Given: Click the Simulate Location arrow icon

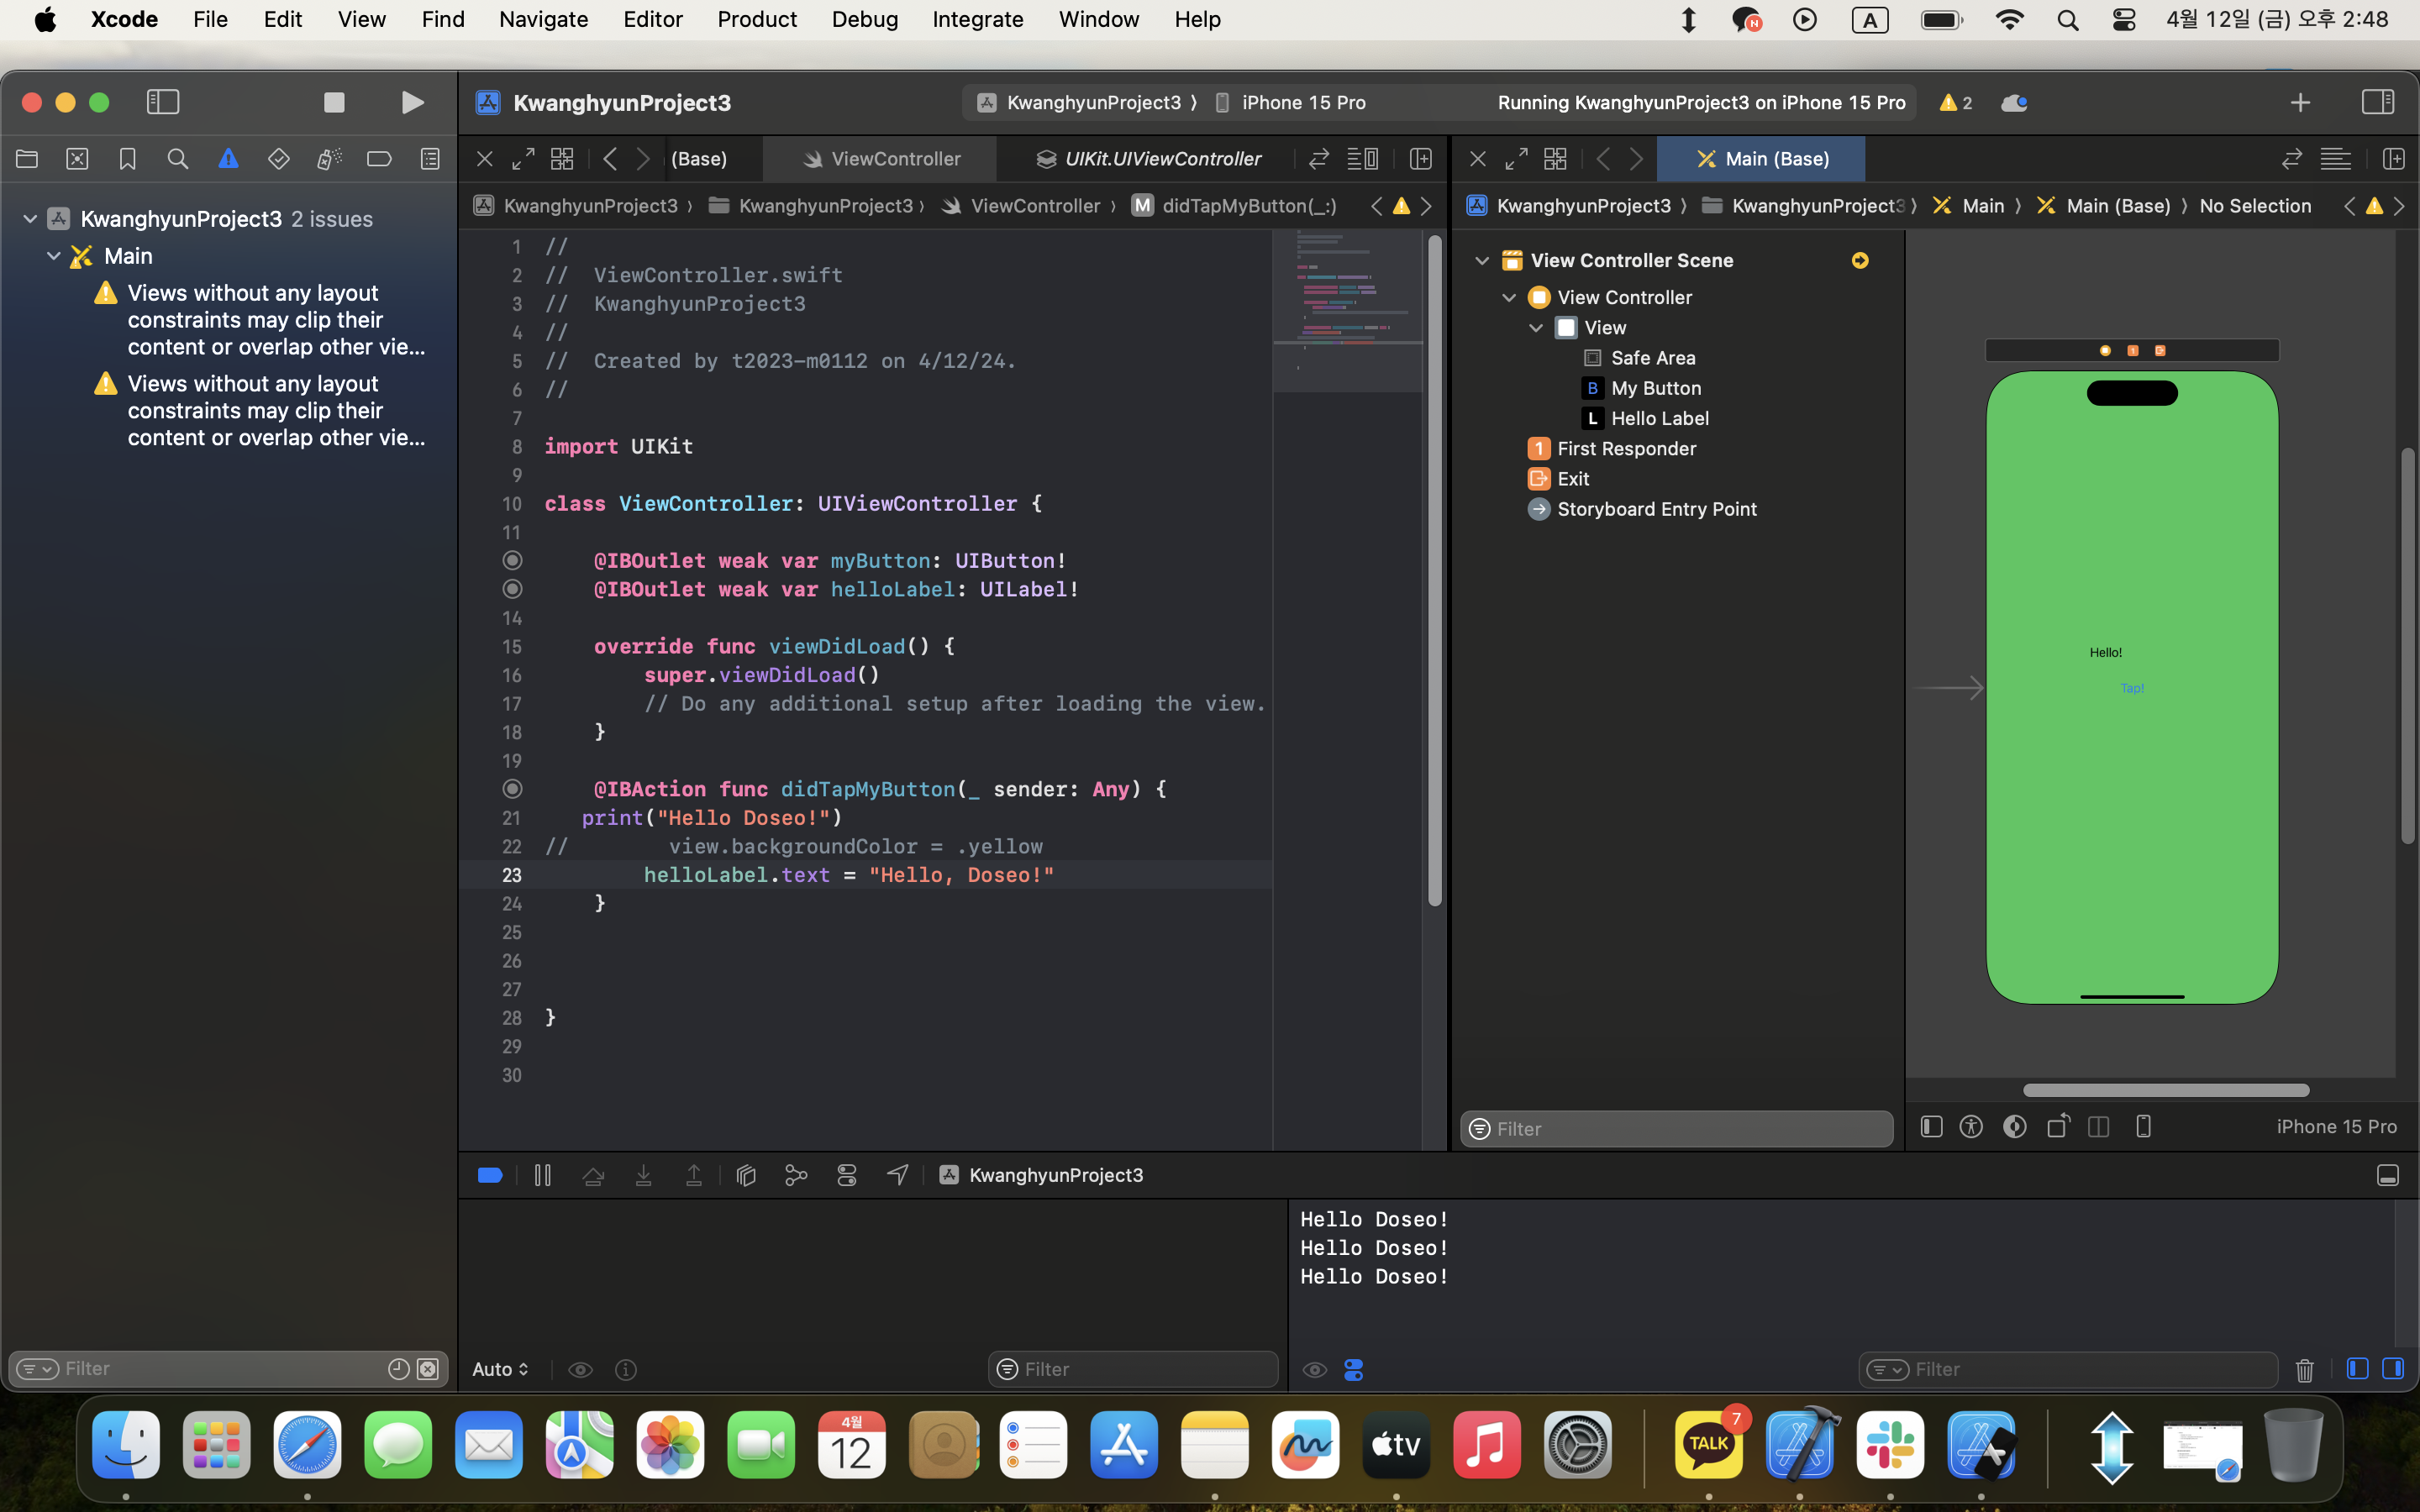Looking at the screenshot, I should (898, 1175).
